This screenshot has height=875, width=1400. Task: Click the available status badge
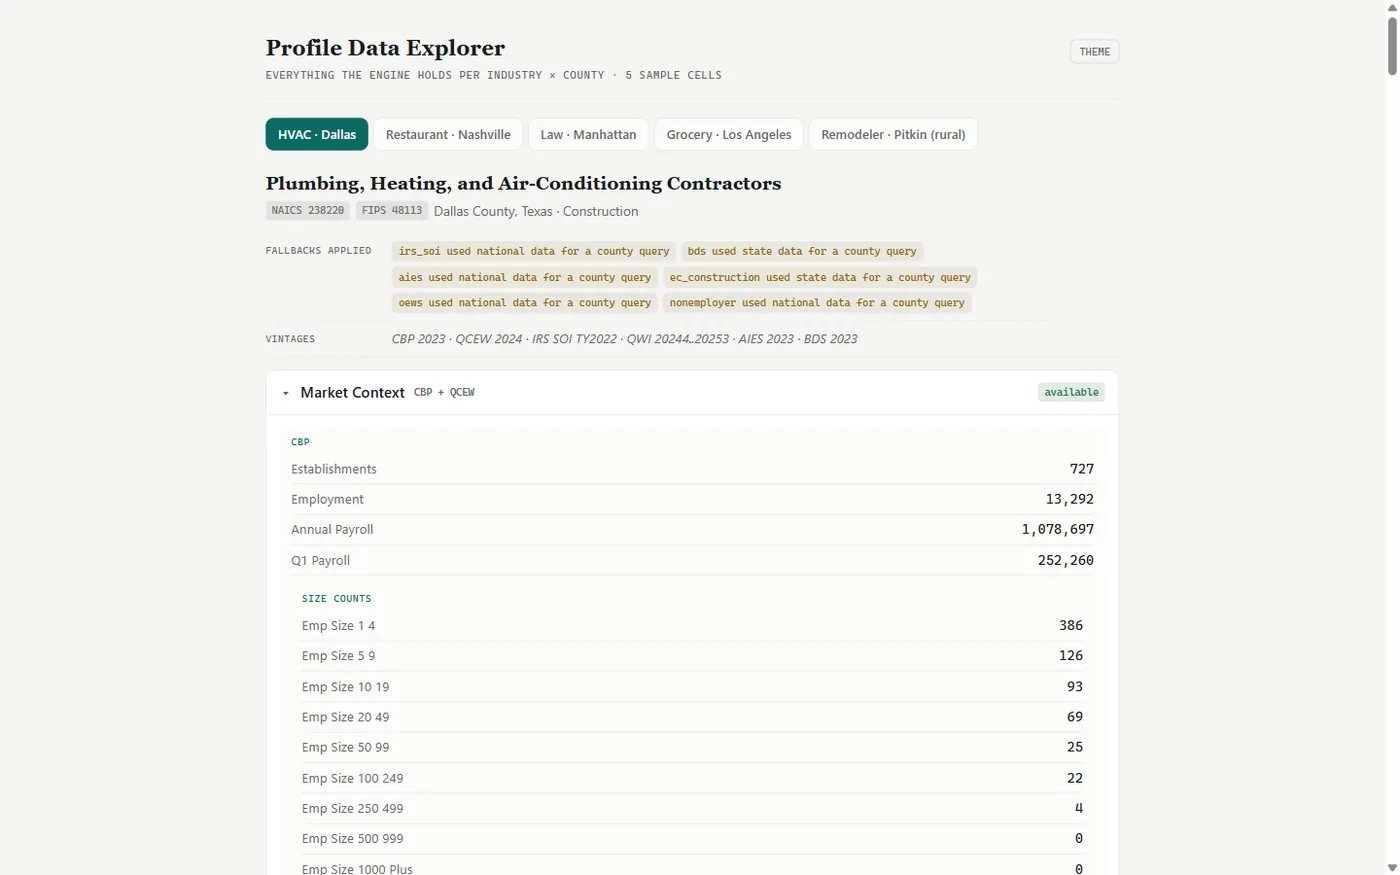[x=1071, y=392]
